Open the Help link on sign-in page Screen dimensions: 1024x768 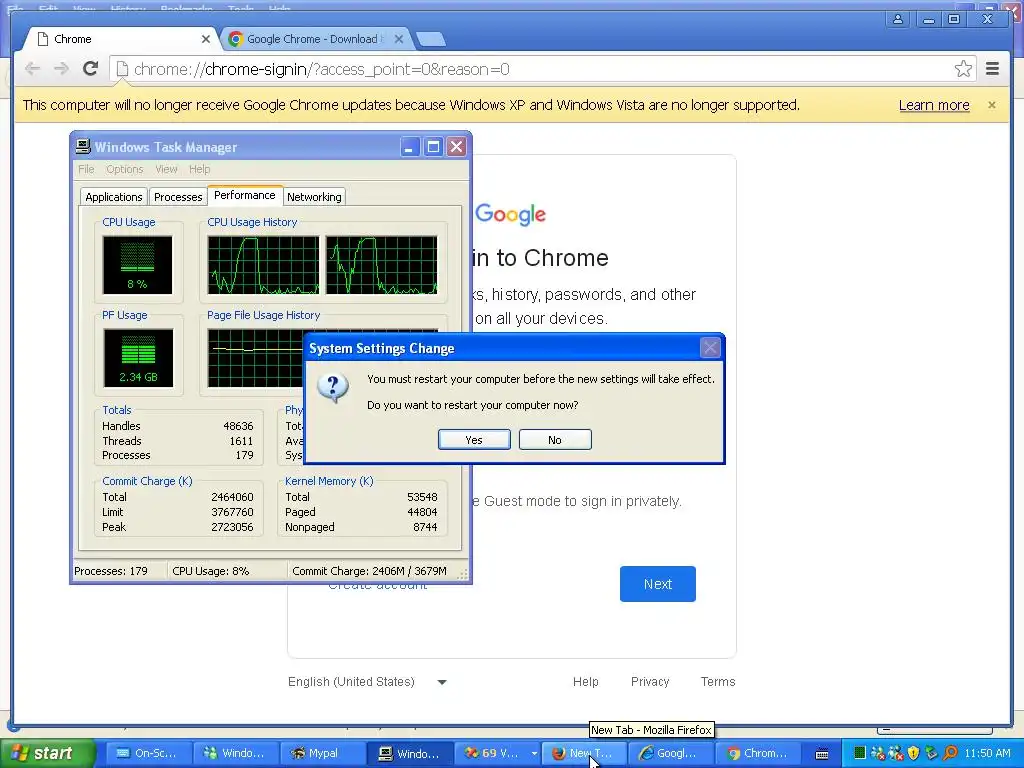[586, 682]
